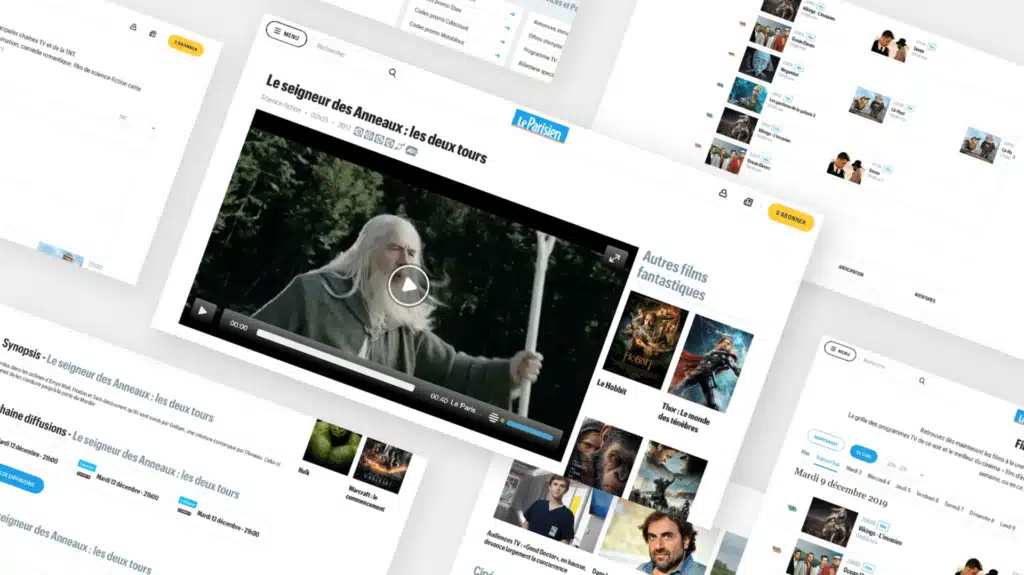
Task: Click the Thor : Le monde des ténèbres title
Action: coord(684,418)
